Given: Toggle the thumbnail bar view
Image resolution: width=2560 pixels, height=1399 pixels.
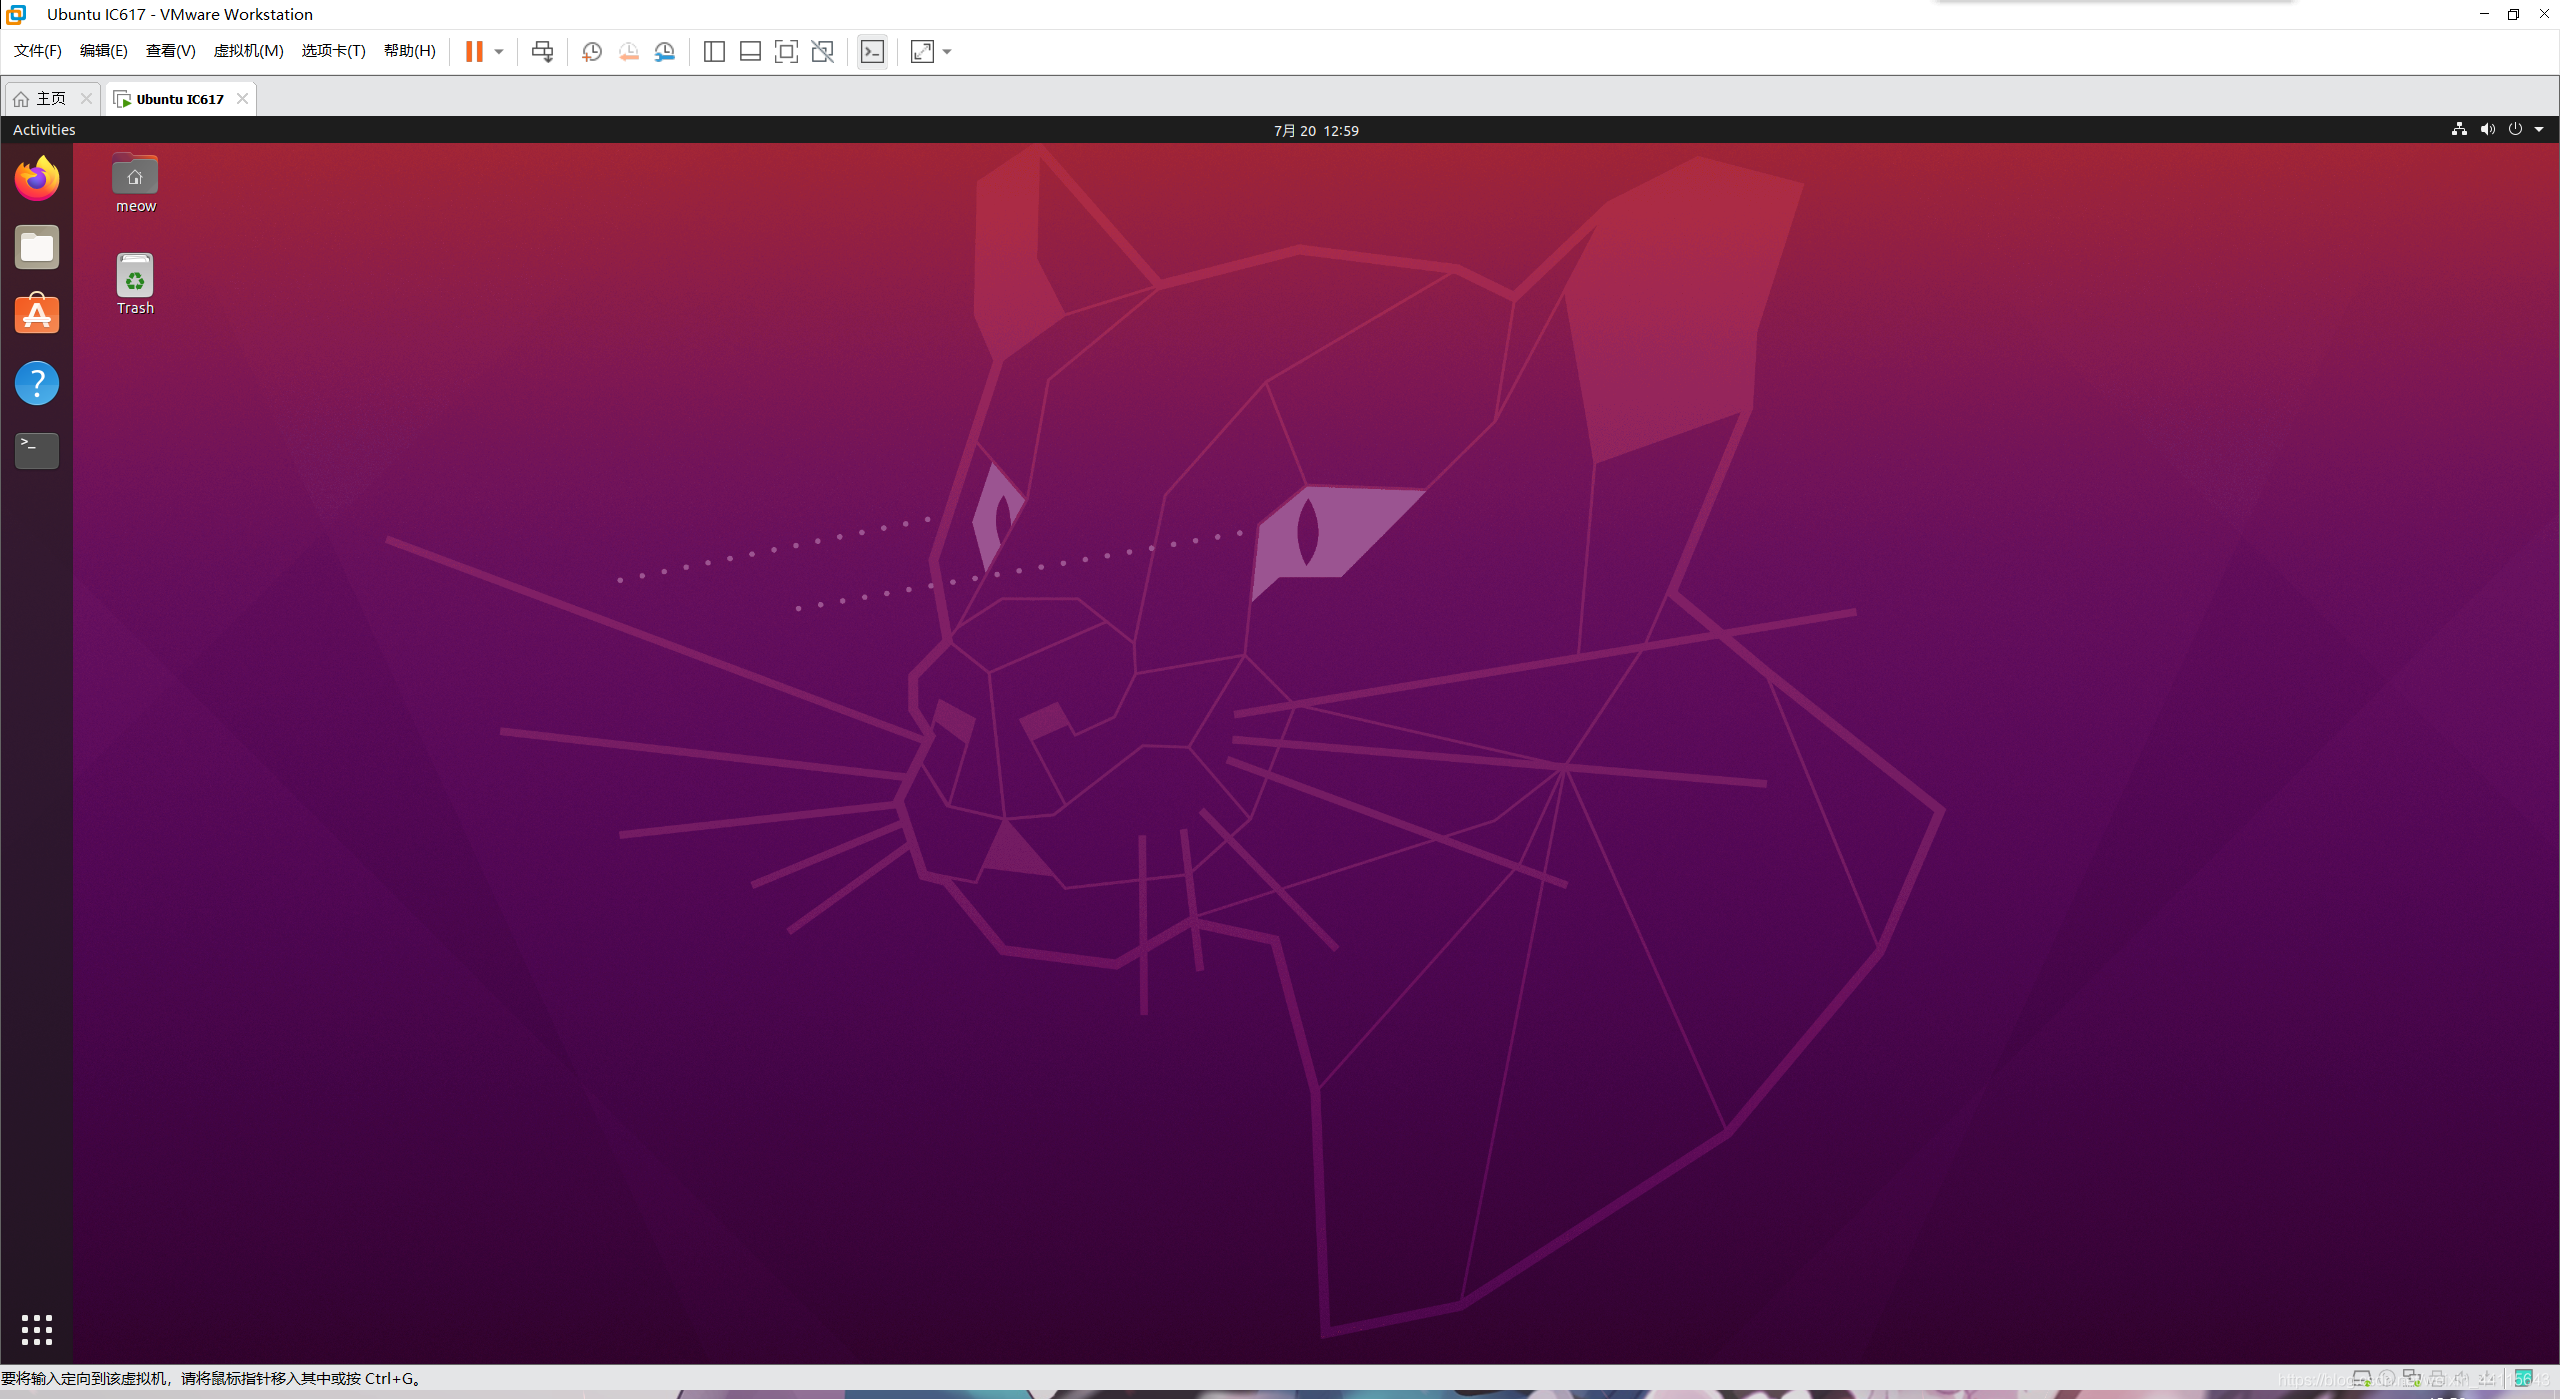Looking at the screenshot, I should tap(750, 51).
